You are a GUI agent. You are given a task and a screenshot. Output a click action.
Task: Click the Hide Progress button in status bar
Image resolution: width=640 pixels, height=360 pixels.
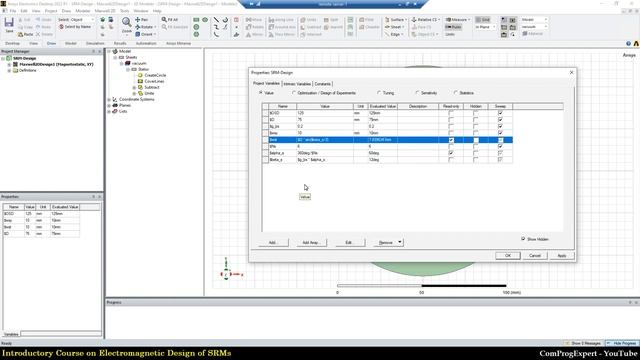click(x=622, y=343)
